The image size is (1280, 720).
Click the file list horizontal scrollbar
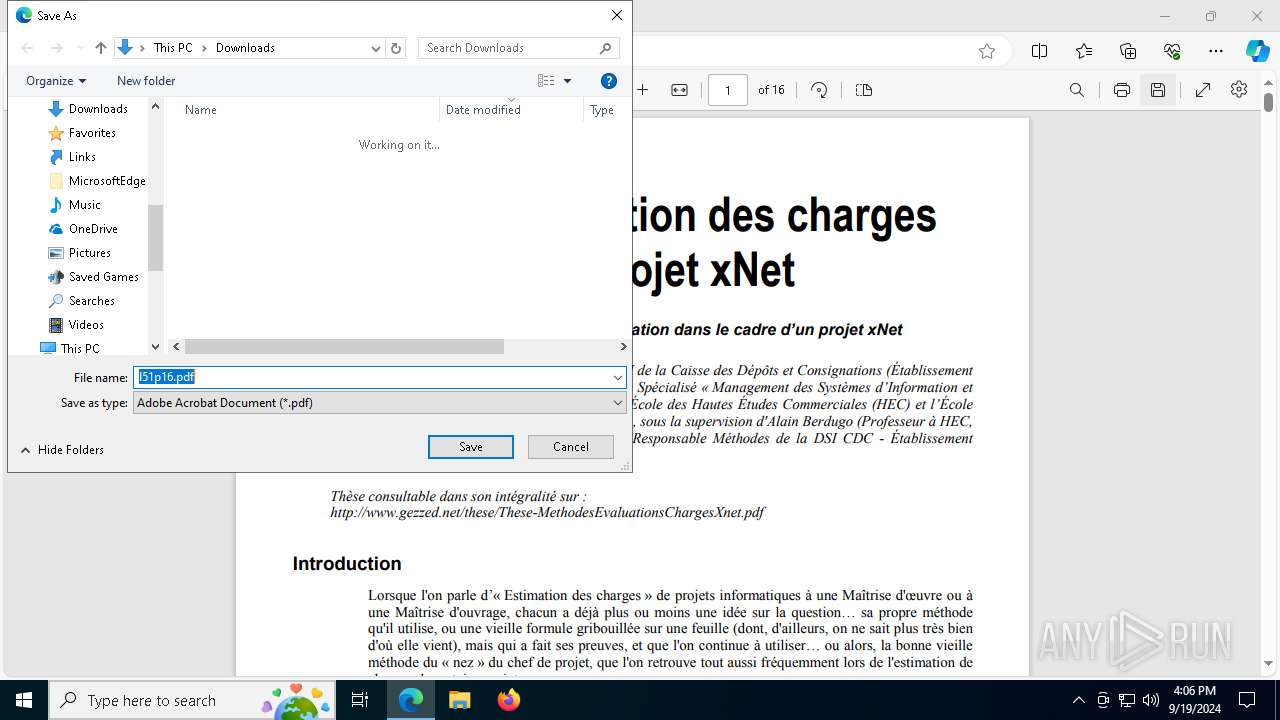point(344,347)
